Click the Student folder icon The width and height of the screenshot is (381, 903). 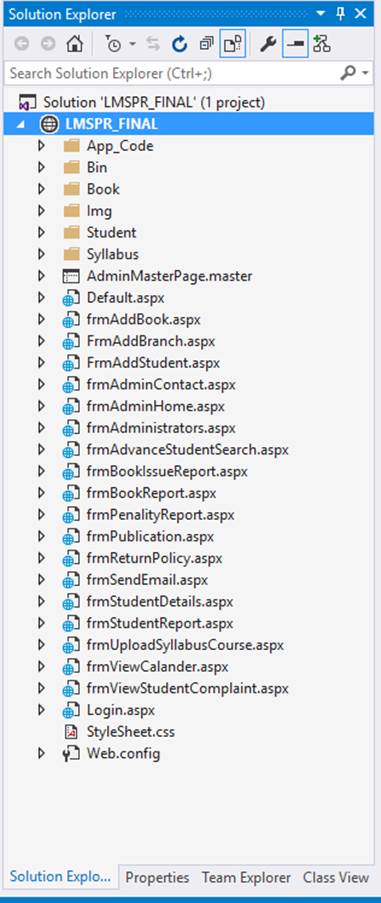71,233
